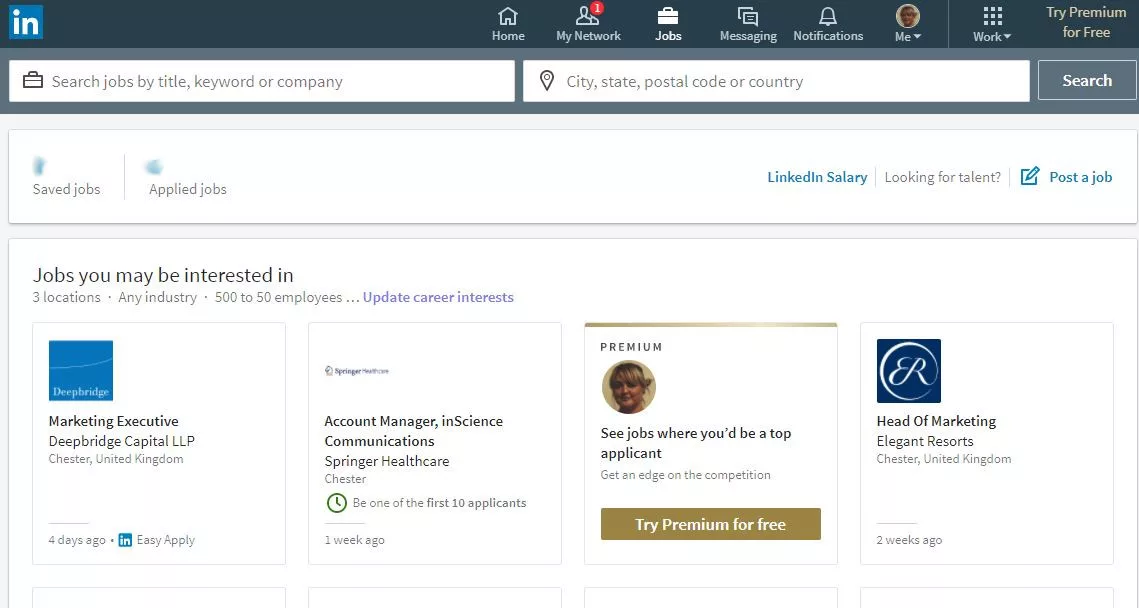1139x608 pixels.
Task: Click Deepbridge company logo
Action: pos(81,370)
